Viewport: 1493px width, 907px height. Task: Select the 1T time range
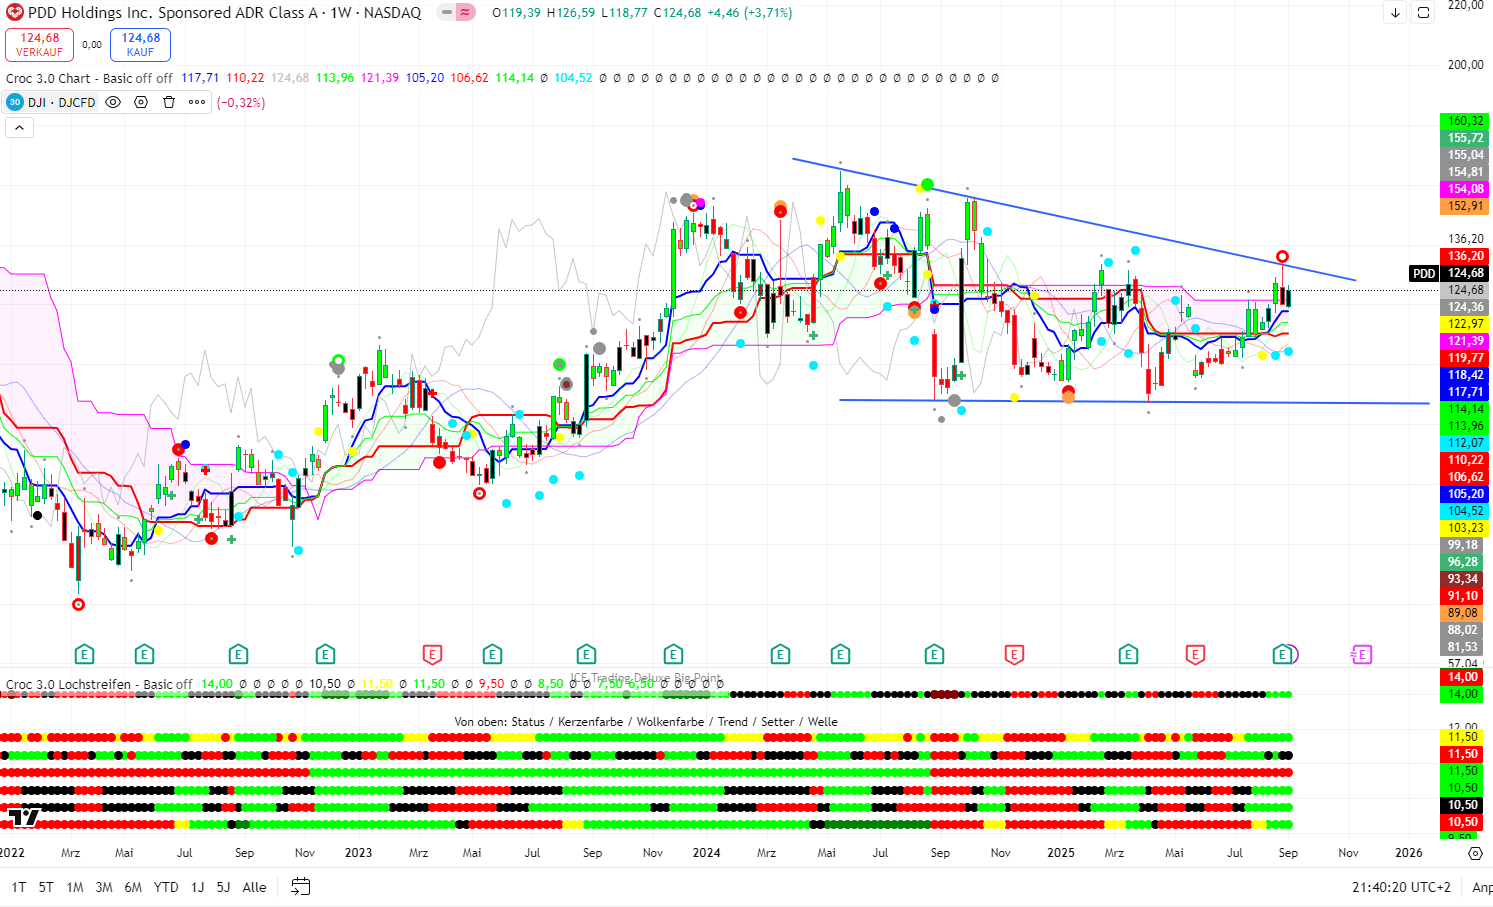(x=19, y=887)
